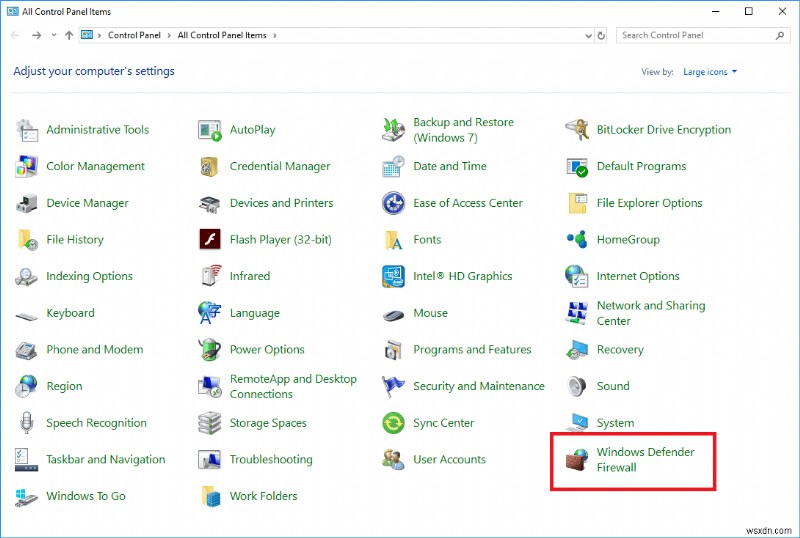Click the Backup and Restore icon
800x538 pixels.
393,130
